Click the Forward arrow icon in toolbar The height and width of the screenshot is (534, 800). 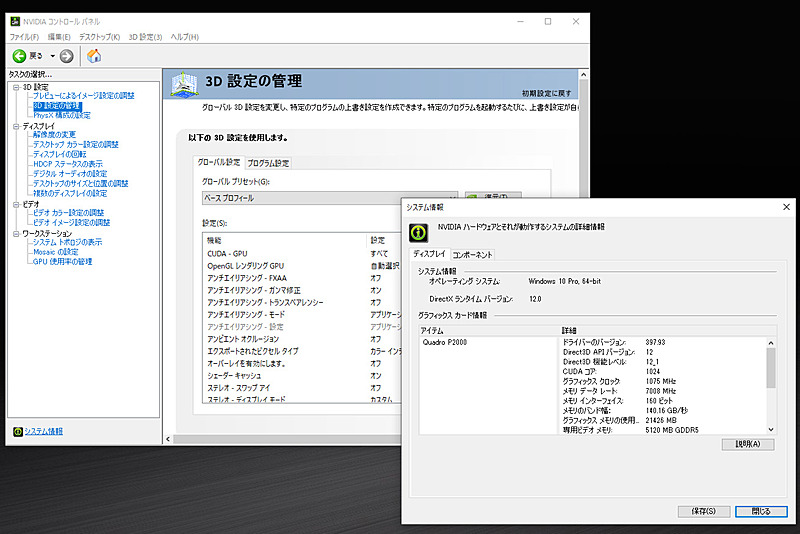pos(66,56)
